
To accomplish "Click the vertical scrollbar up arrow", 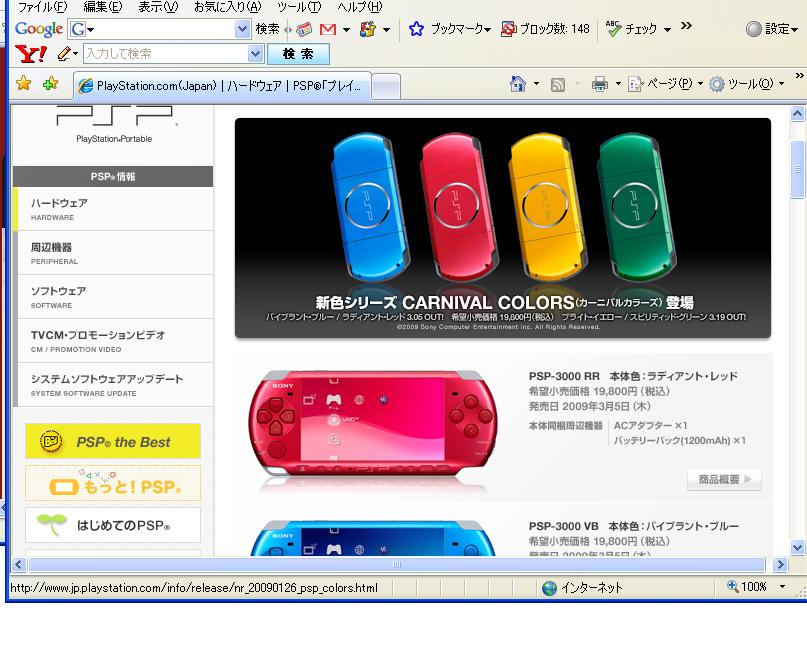I will [x=797, y=114].
